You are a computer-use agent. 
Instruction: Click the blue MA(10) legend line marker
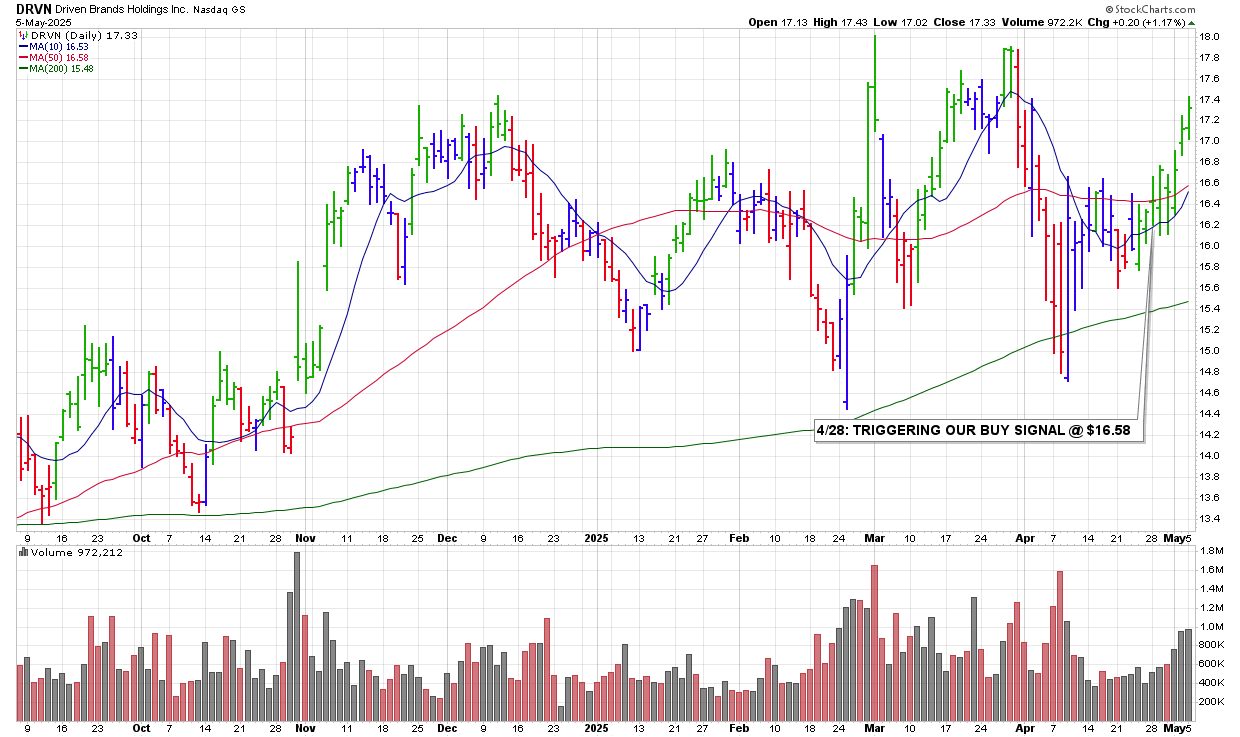coord(23,46)
